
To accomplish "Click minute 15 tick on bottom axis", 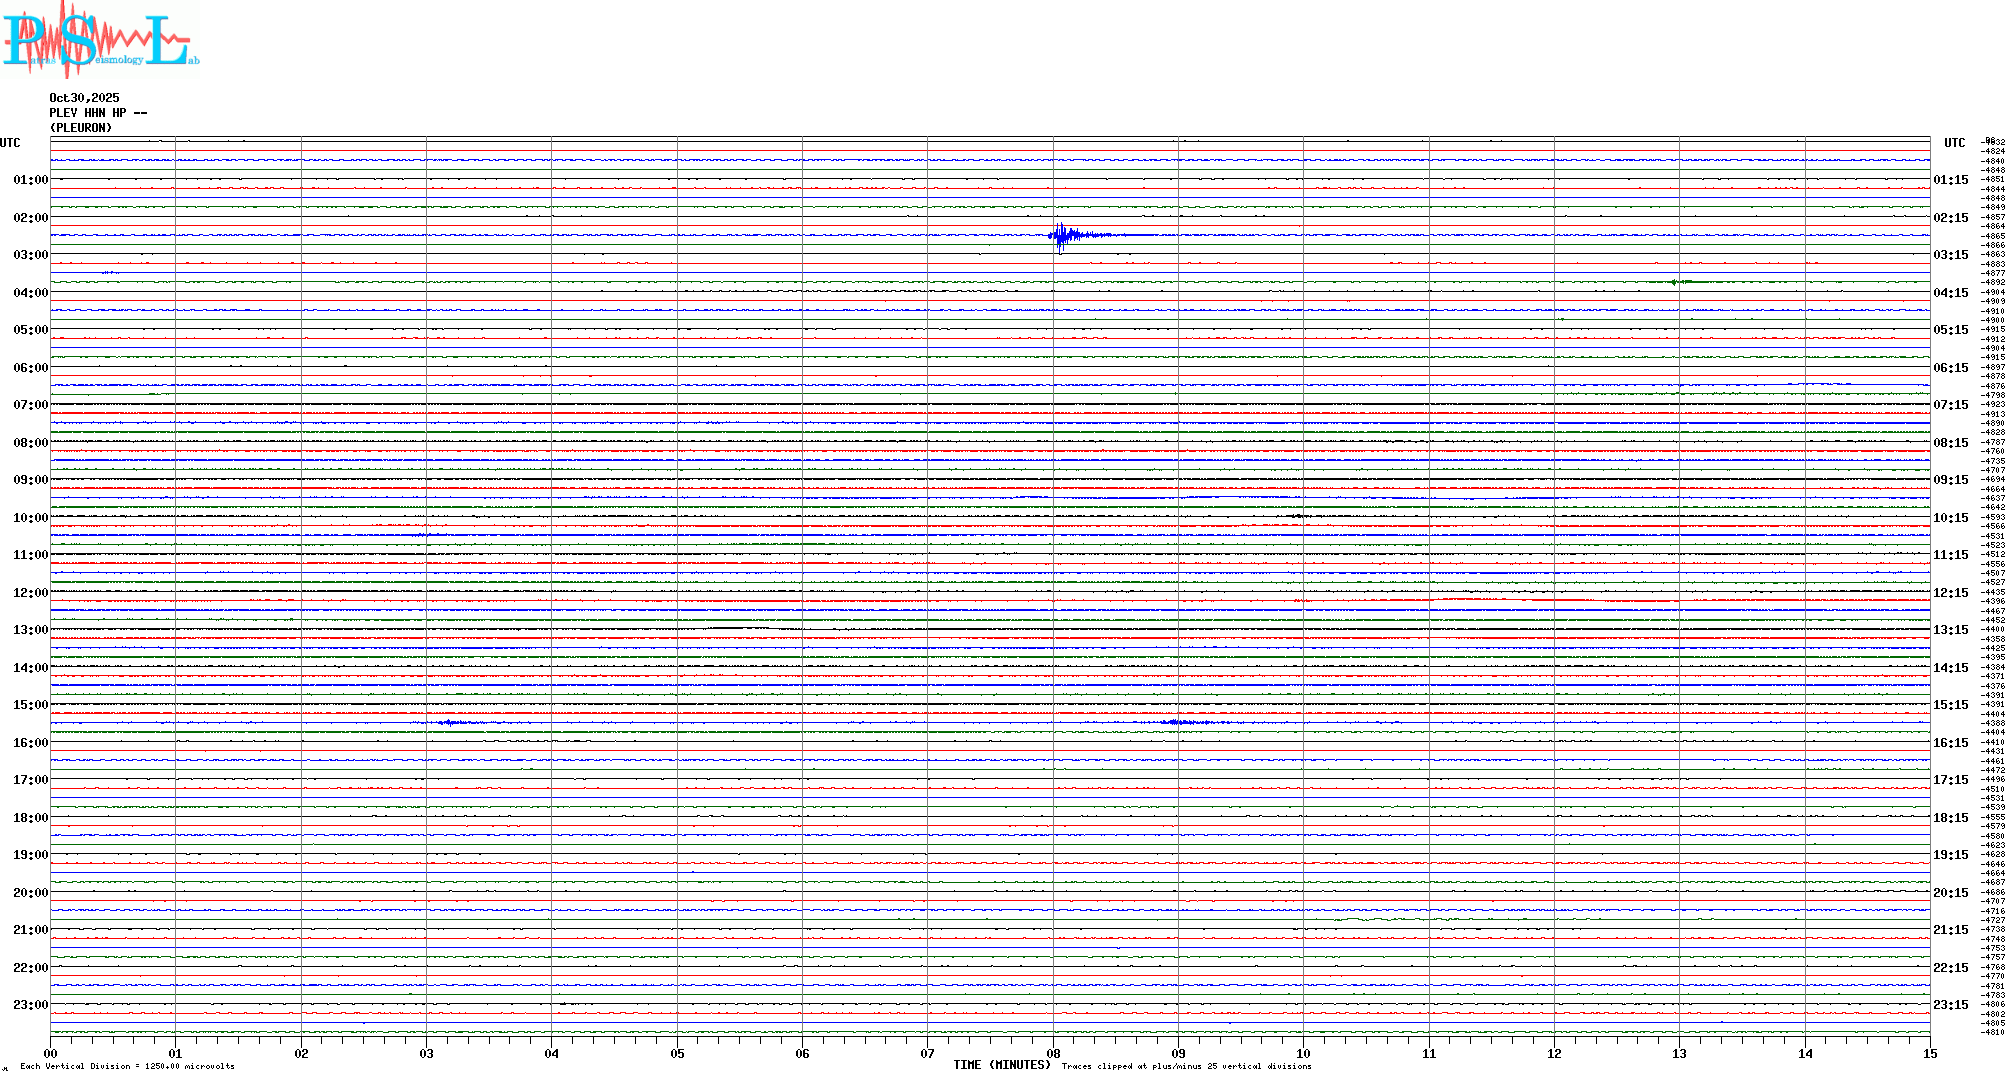I will (x=1929, y=1053).
